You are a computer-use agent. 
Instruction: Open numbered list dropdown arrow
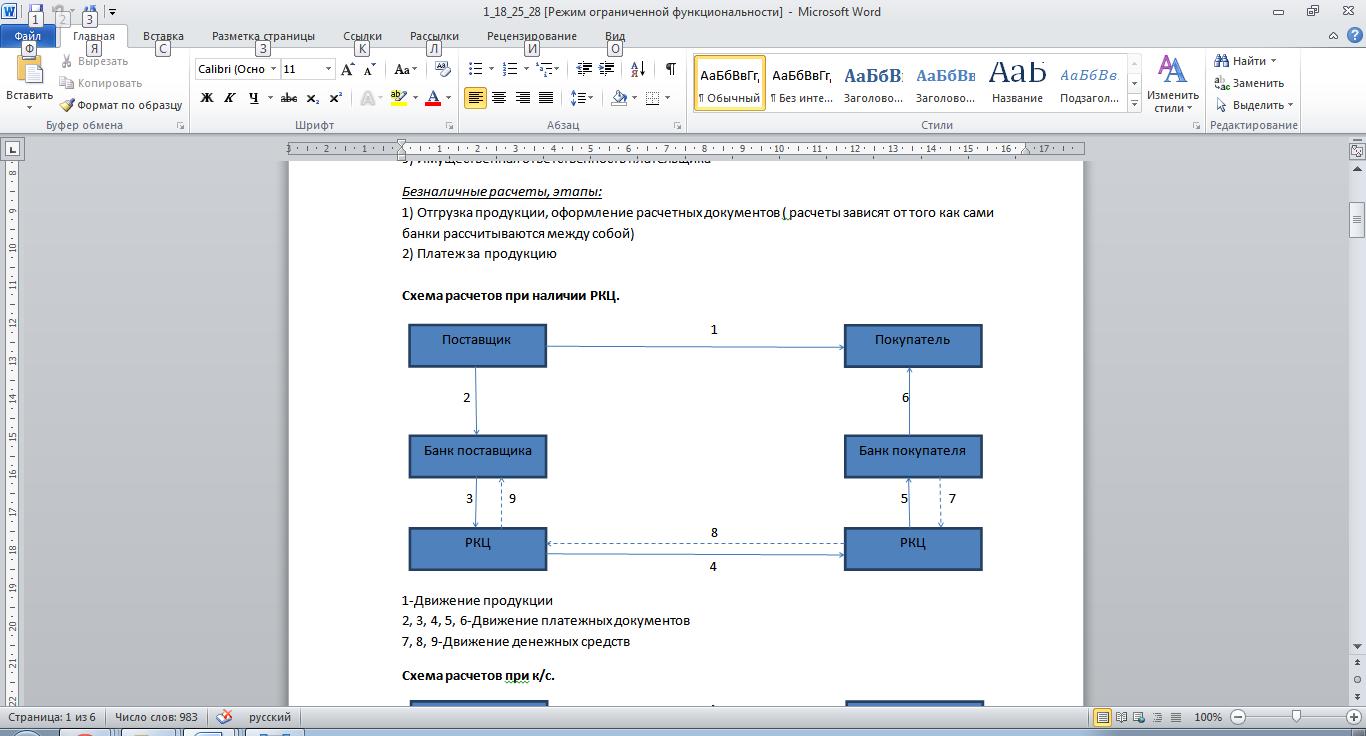526,69
